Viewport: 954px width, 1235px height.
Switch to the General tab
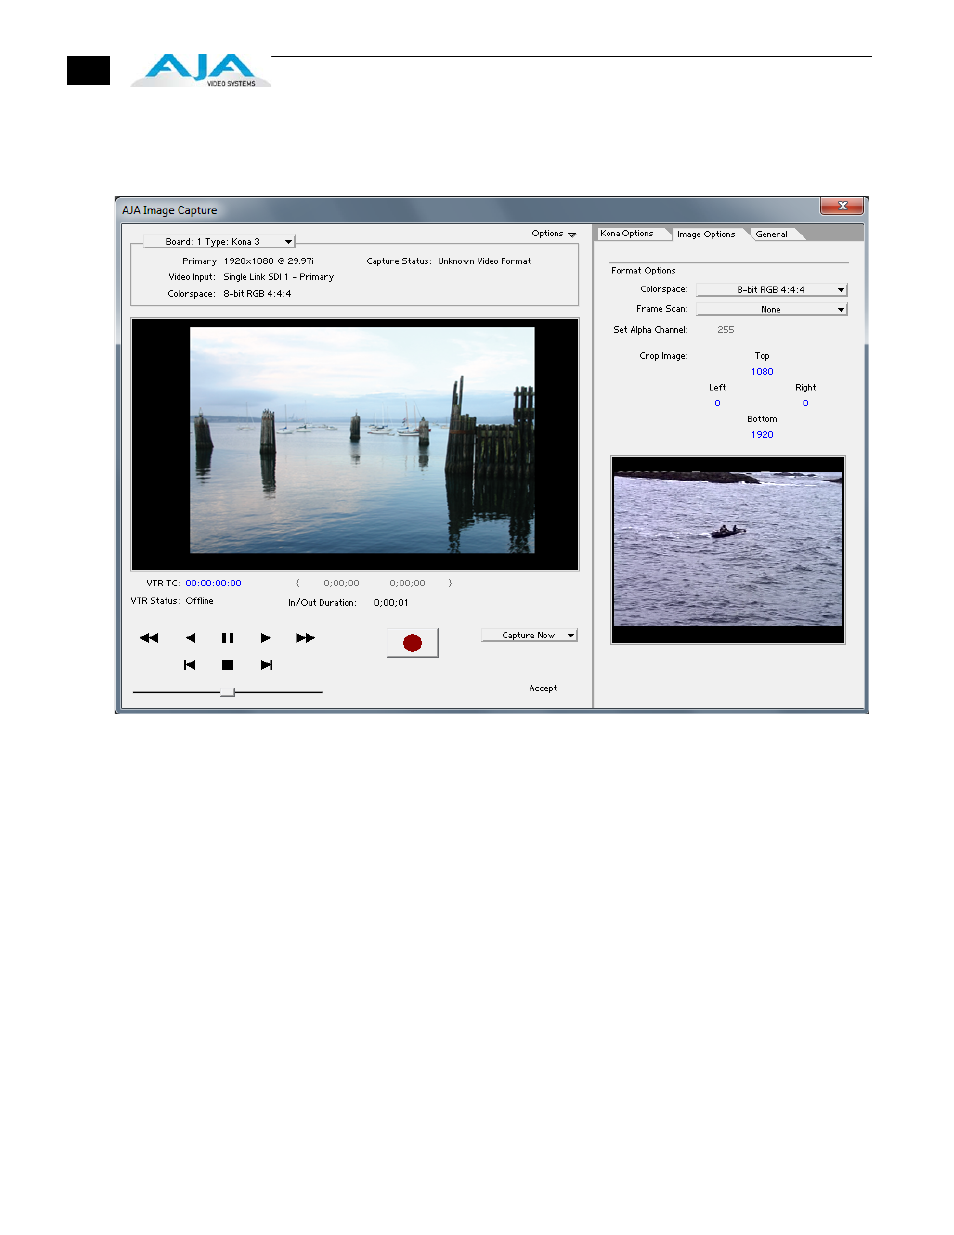click(772, 234)
